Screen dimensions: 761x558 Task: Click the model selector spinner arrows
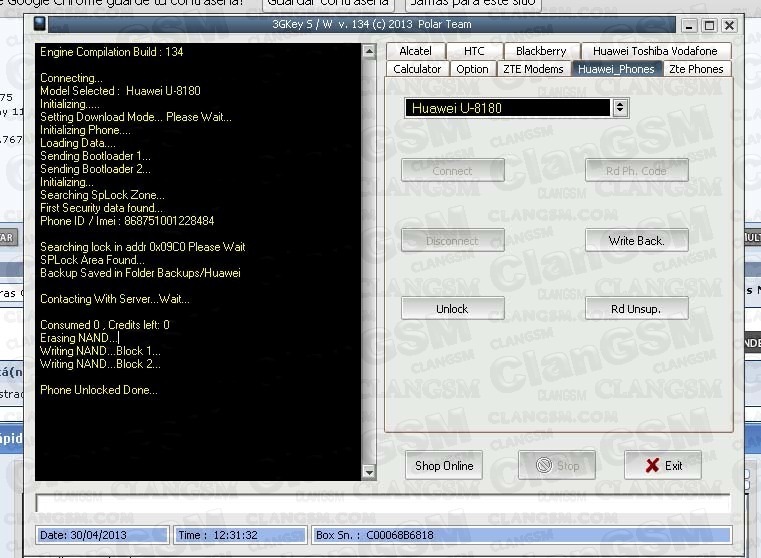point(620,108)
